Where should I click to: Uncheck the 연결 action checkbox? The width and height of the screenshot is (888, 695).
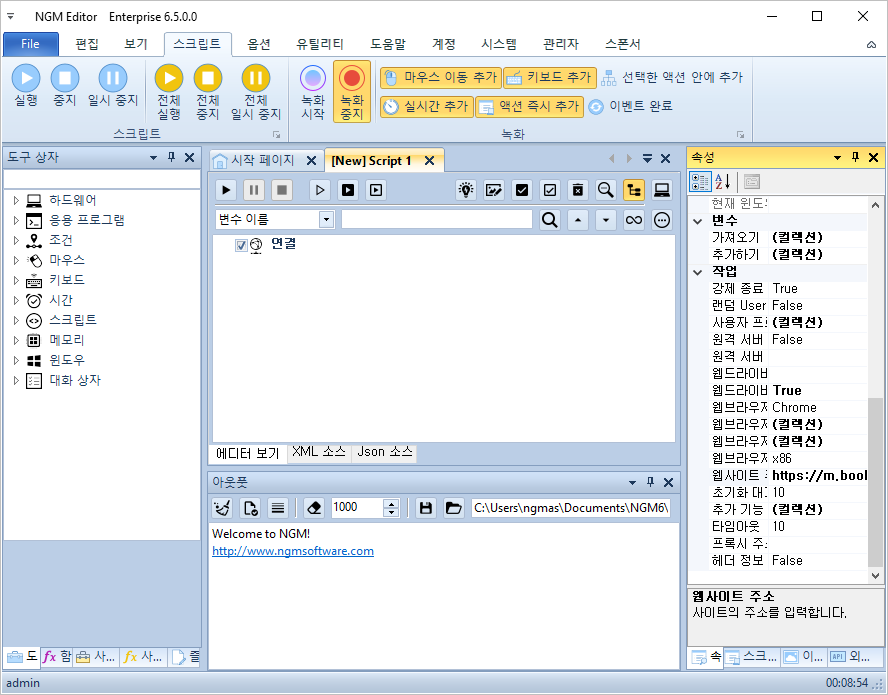point(241,245)
